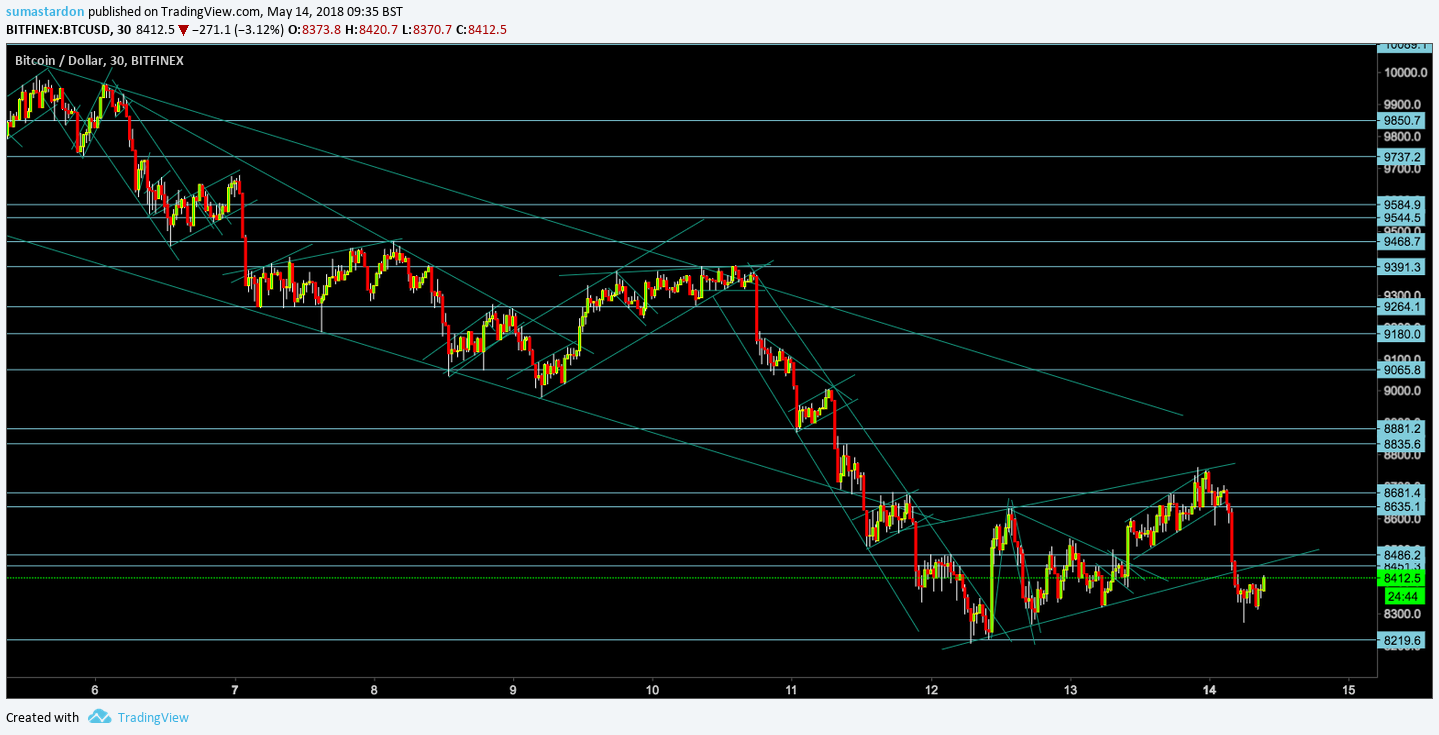Select the 8219.6 support level label
This screenshot has height=735, width=1439.
1400,640
